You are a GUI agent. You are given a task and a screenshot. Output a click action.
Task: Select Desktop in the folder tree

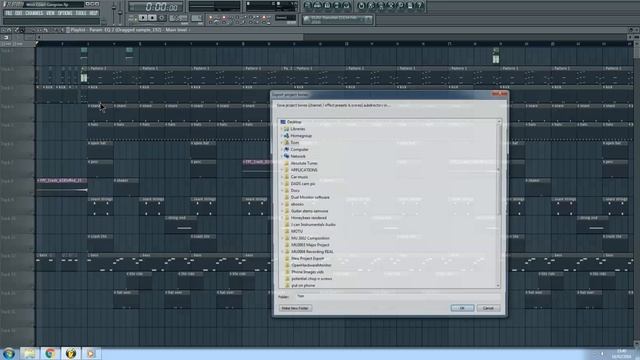pyautogui.click(x=294, y=122)
